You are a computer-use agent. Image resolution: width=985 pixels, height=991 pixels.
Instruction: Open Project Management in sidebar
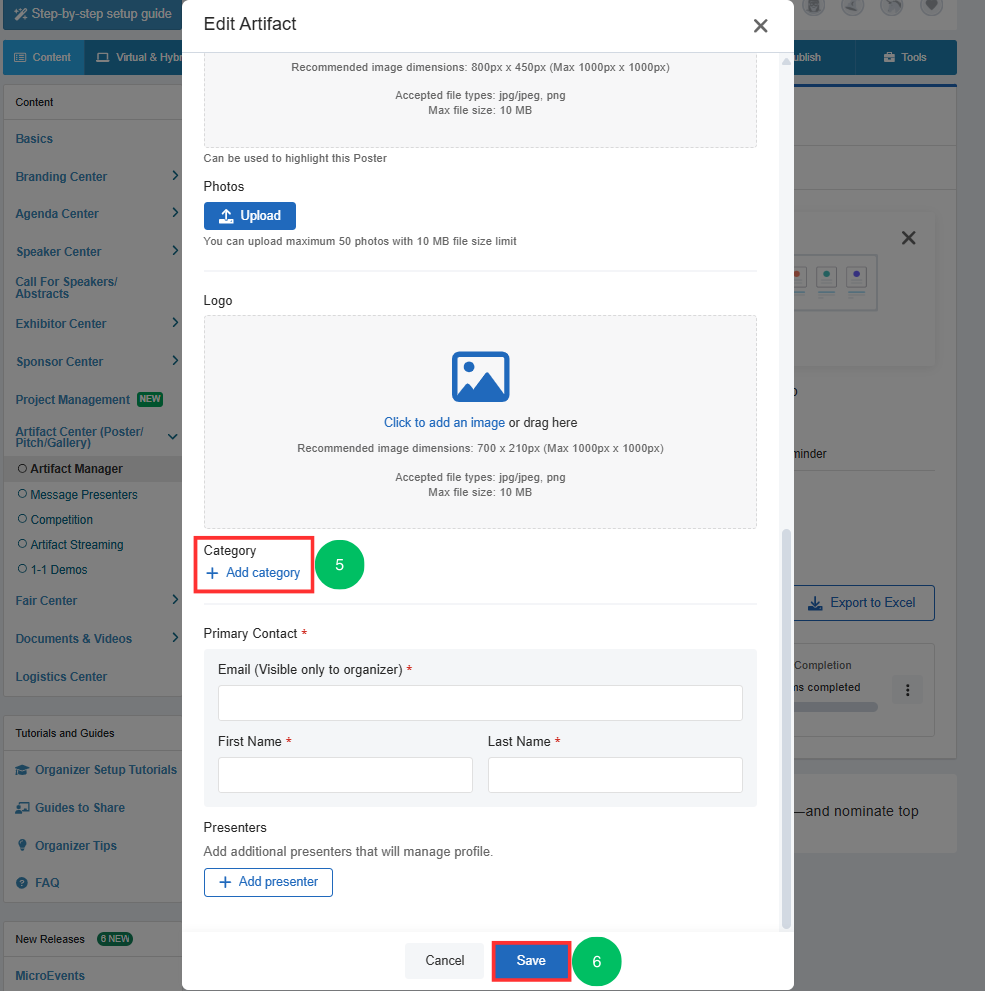pos(73,399)
